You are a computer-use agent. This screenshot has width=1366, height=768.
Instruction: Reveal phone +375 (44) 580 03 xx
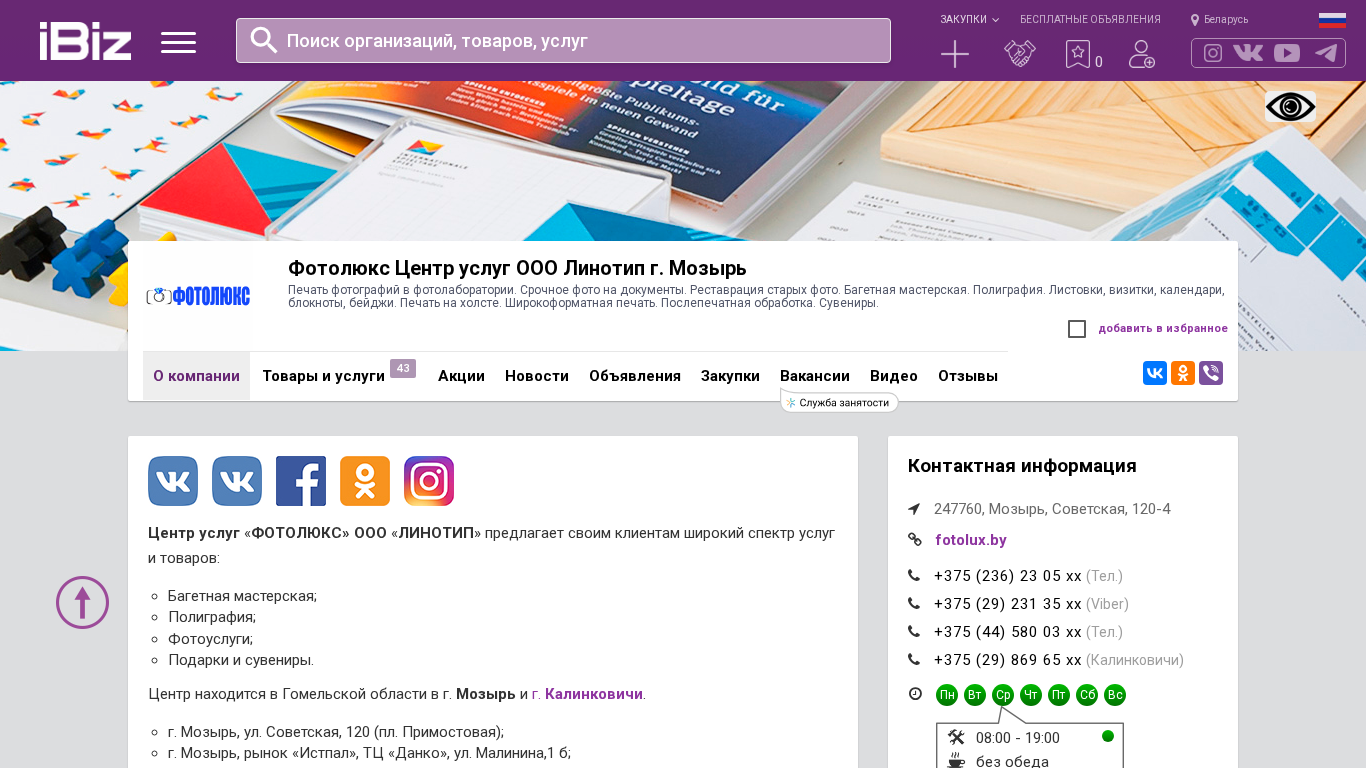pyautogui.click(x=1008, y=632)
